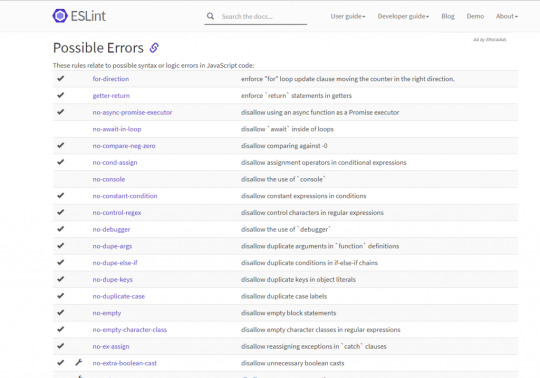Image resolution: width=540 pixels, height=378 pixels.
Task: Open the no-await-in-loop rule link
Action: coord(117,129)
